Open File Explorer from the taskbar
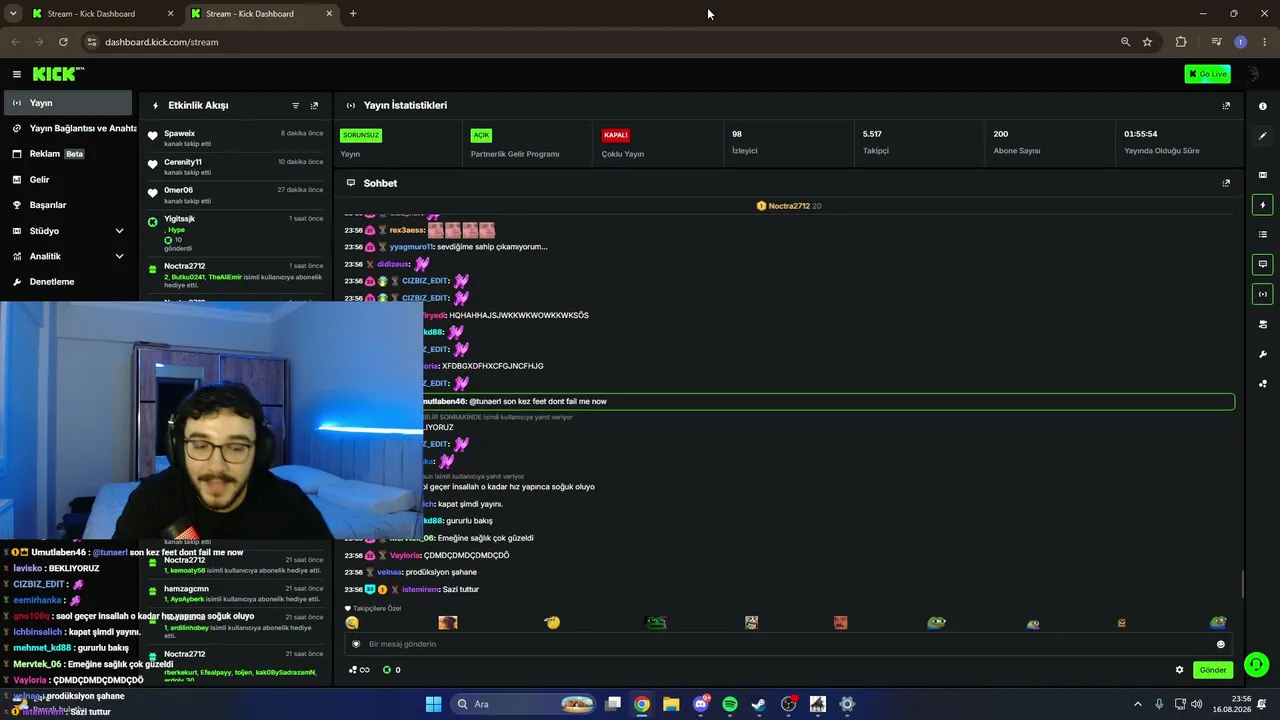The image size is (1280, 720). click(x=671, y=704)
